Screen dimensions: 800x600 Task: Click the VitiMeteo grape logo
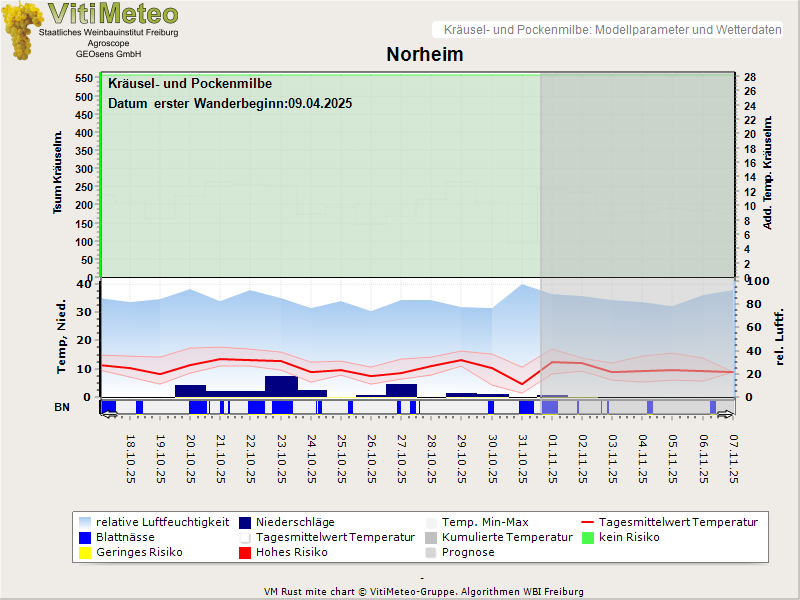pyautogui.click(x=20, y=30)
